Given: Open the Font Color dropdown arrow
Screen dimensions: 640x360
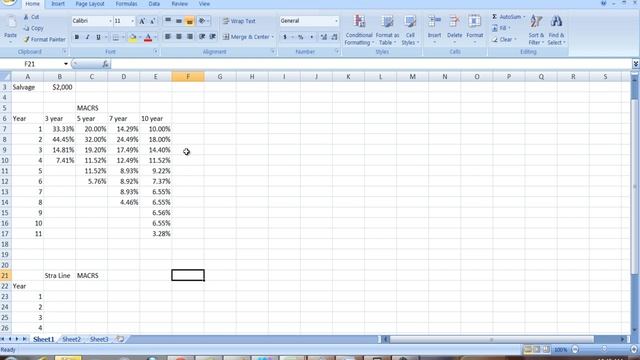Looking at the screenshot, I should tap(156, 38).
